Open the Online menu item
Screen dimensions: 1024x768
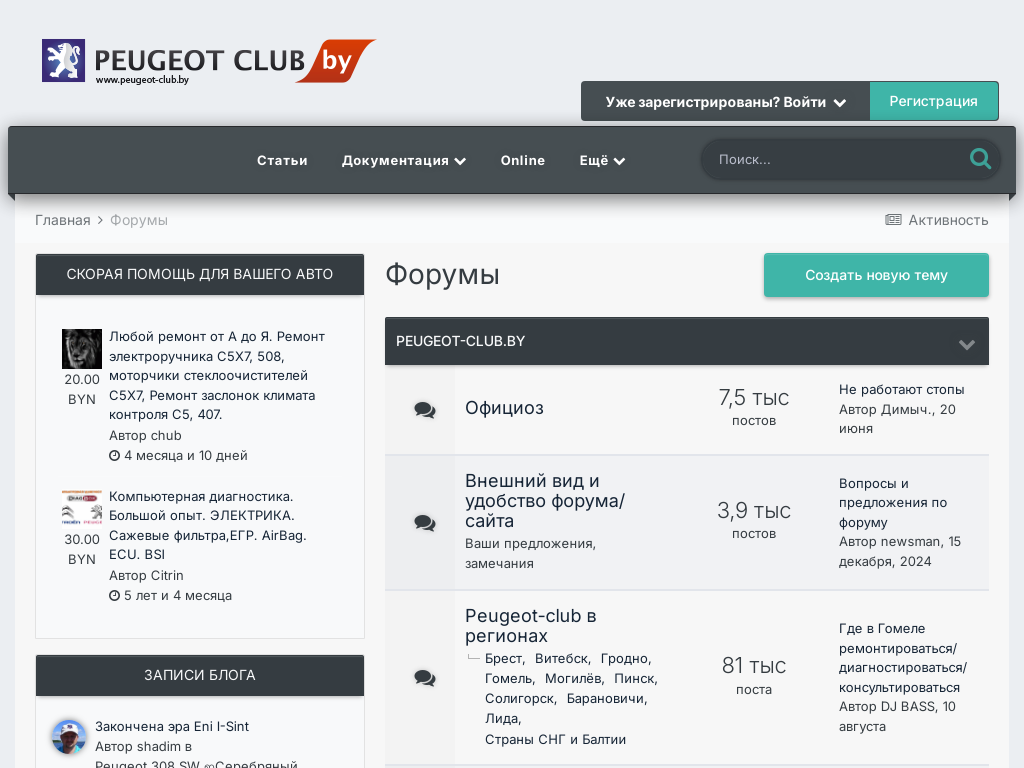(x=523, y=160)
